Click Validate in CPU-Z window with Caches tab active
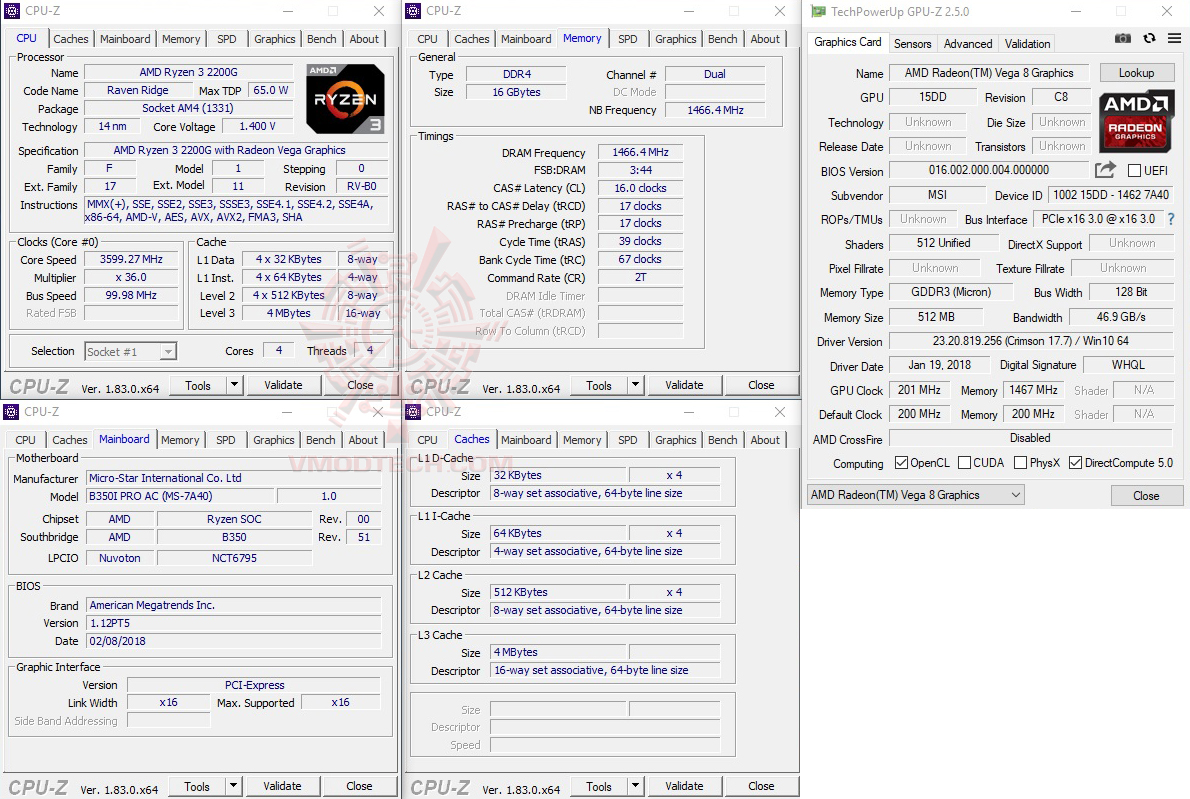The image size is (1190, 799). 684,786
